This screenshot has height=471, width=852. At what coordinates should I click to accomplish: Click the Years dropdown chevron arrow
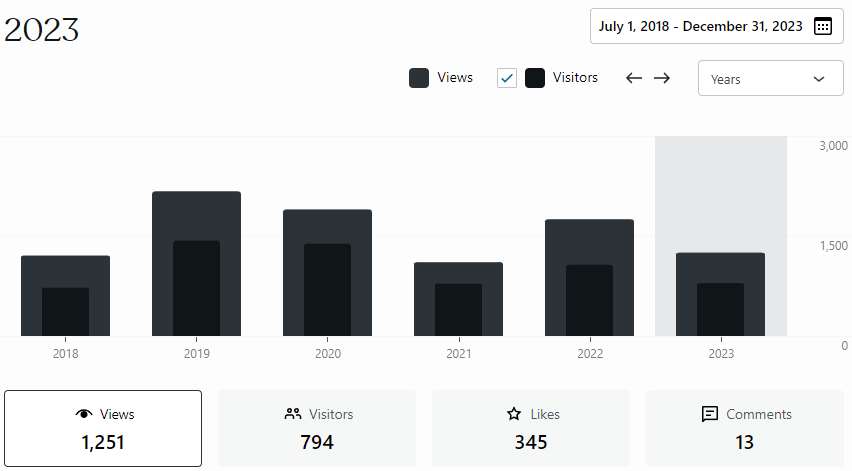coord(820,79)
